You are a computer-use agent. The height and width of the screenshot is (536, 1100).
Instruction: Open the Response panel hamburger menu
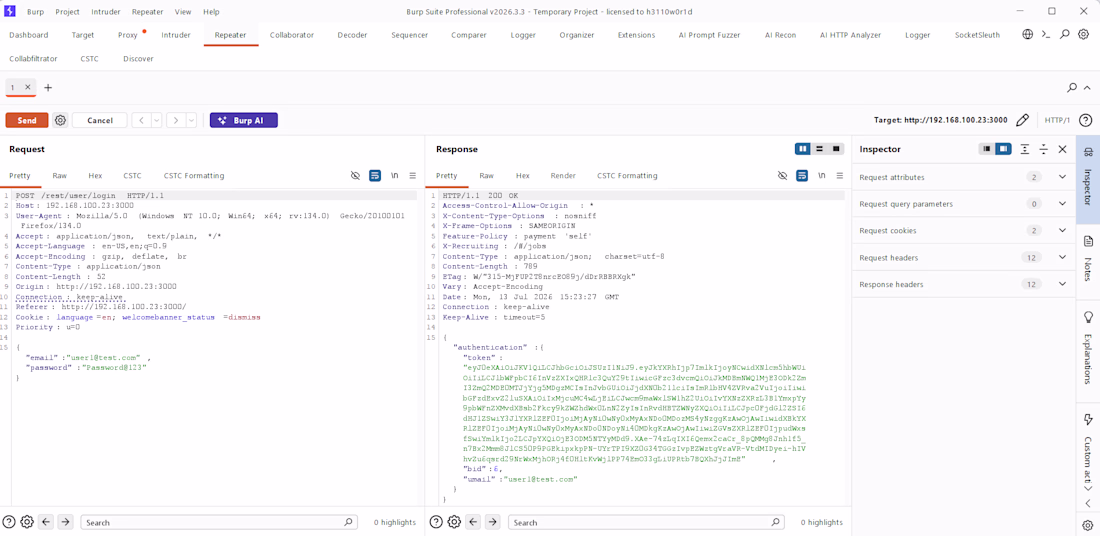839,175
